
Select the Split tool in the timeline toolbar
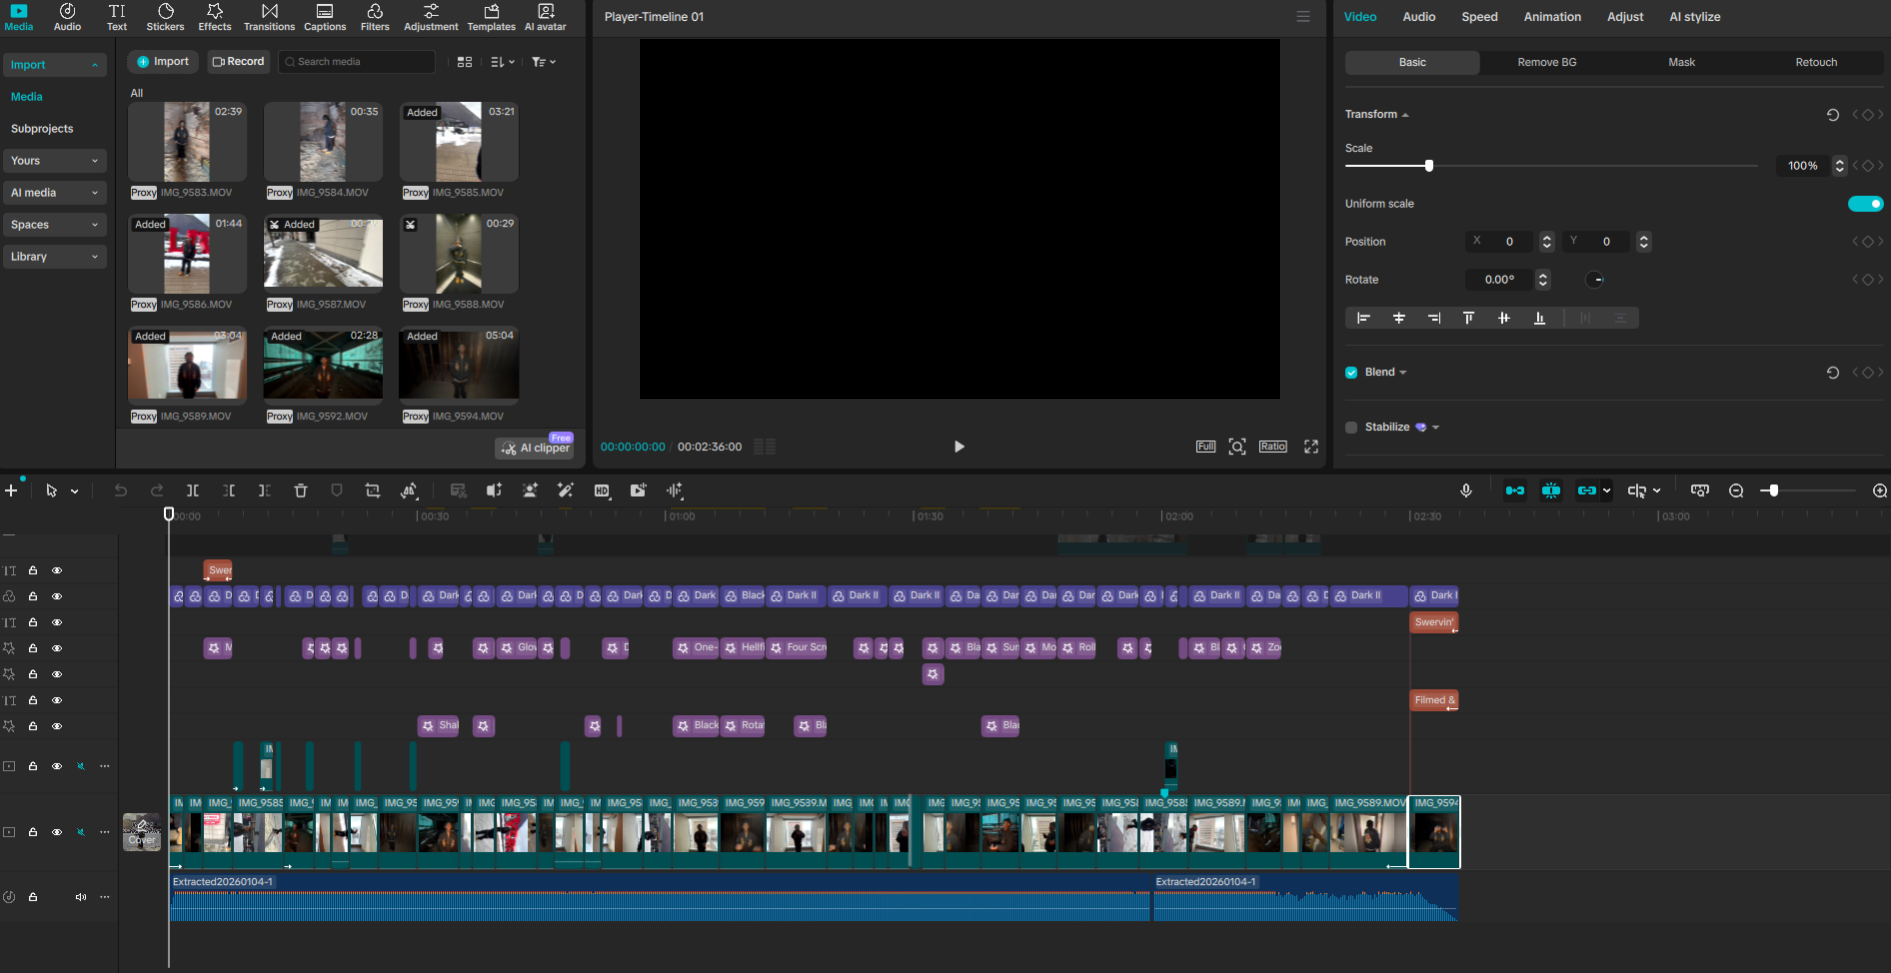coord(193,491)
